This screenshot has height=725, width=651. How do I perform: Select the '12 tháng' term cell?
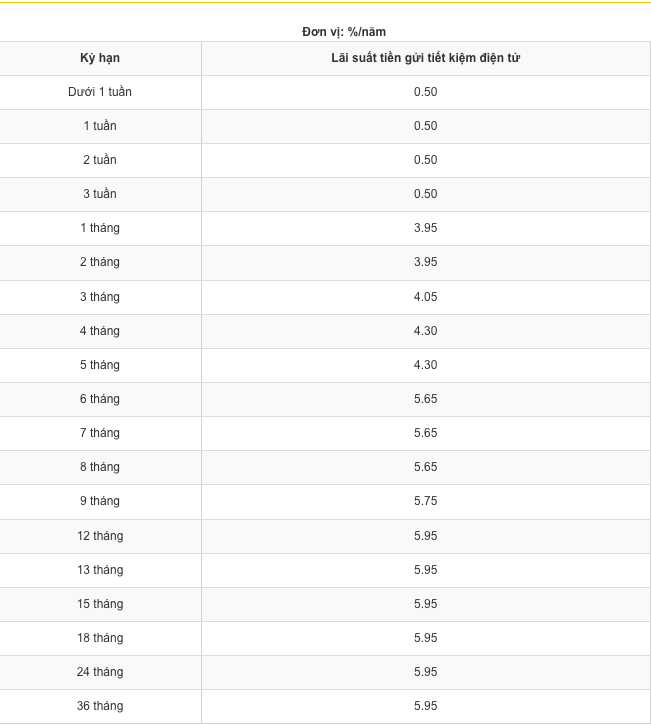(x=100, y=536)
